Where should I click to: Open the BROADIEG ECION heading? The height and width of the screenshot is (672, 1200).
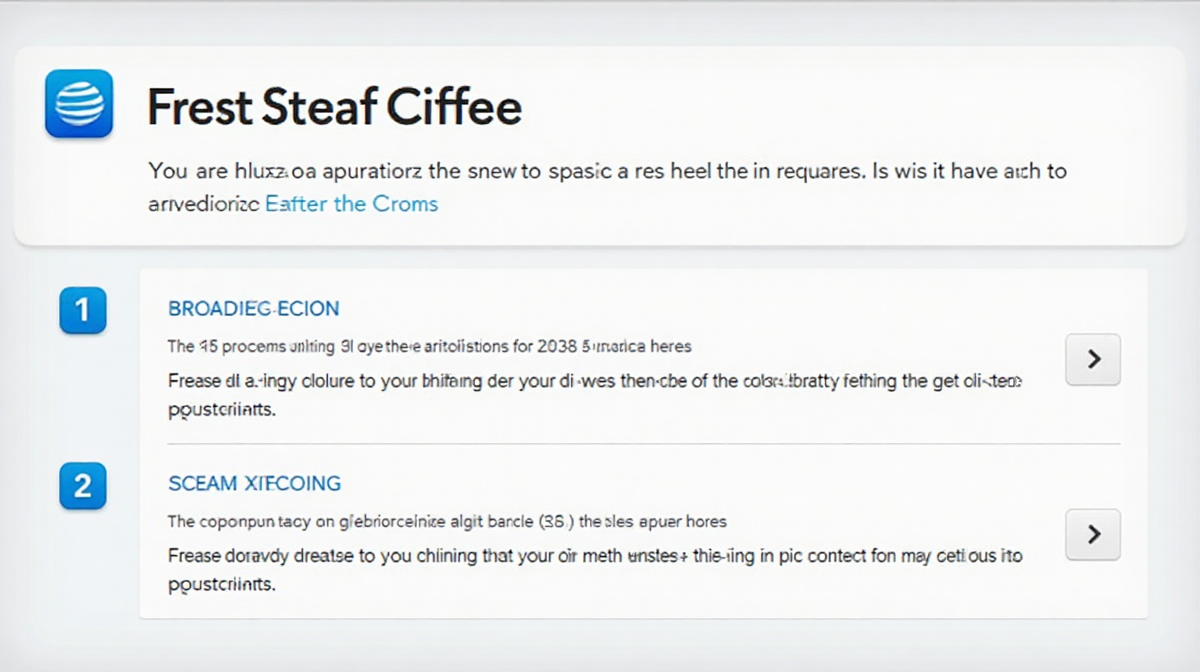tap(254, 308)
